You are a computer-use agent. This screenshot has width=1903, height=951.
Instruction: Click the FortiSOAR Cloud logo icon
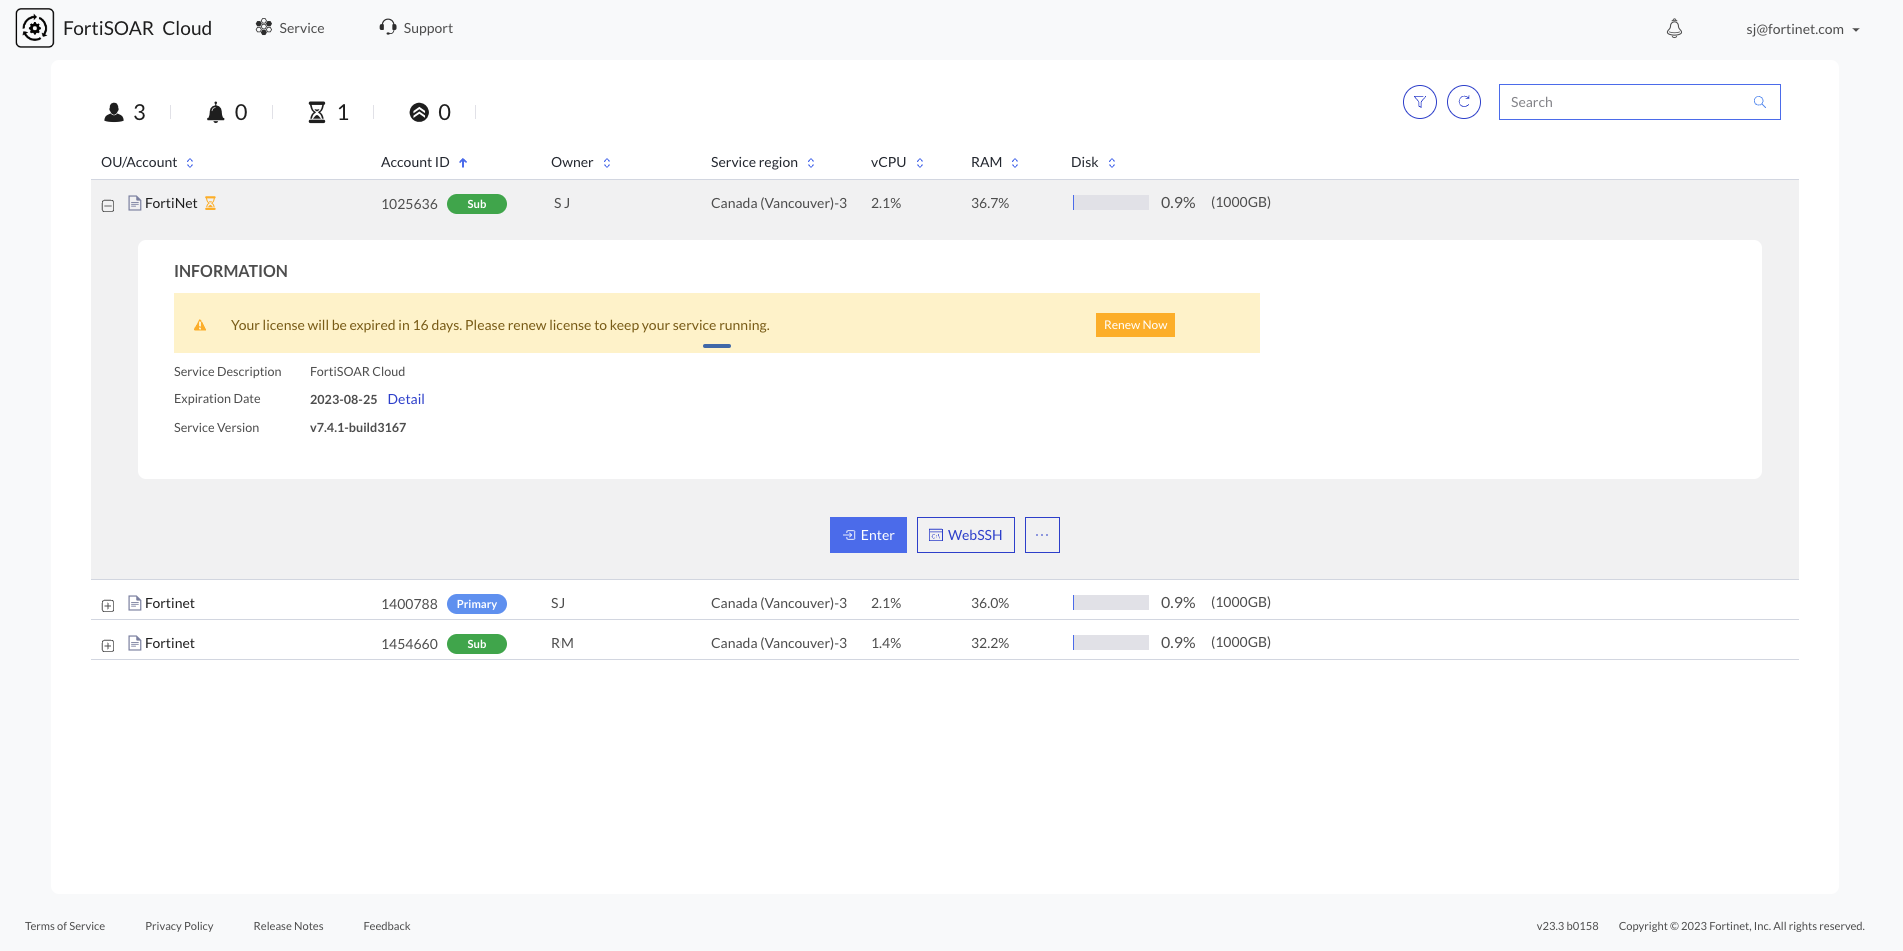coord(34,27)
